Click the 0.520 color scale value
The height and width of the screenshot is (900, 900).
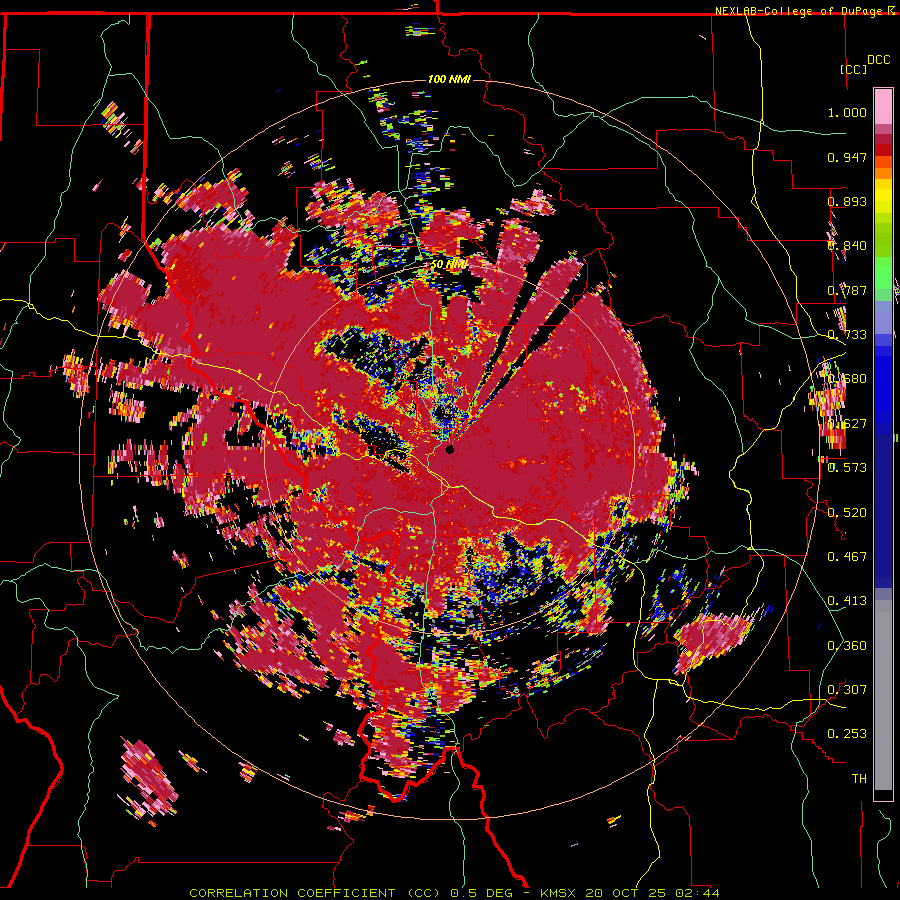coord(847,513)
